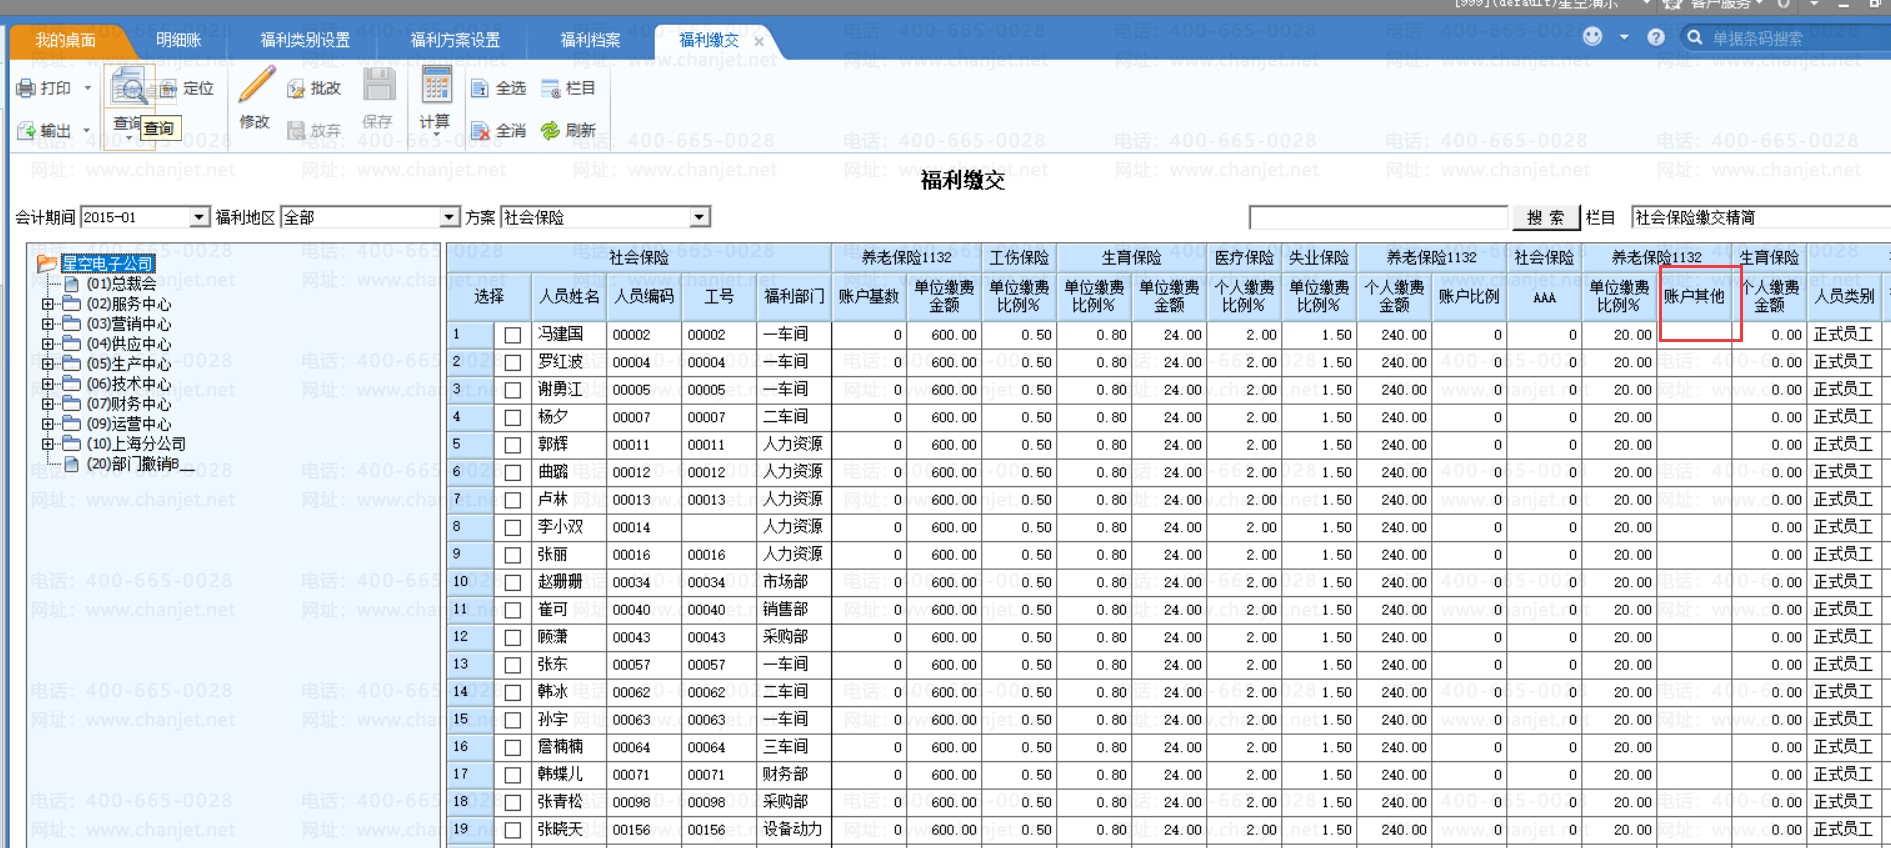Image resolution: width=1891 pixels, height=848 pixels.
Task: Select the checkbox for row 10 赵珊珊
Action: click(x=513, y=583)
